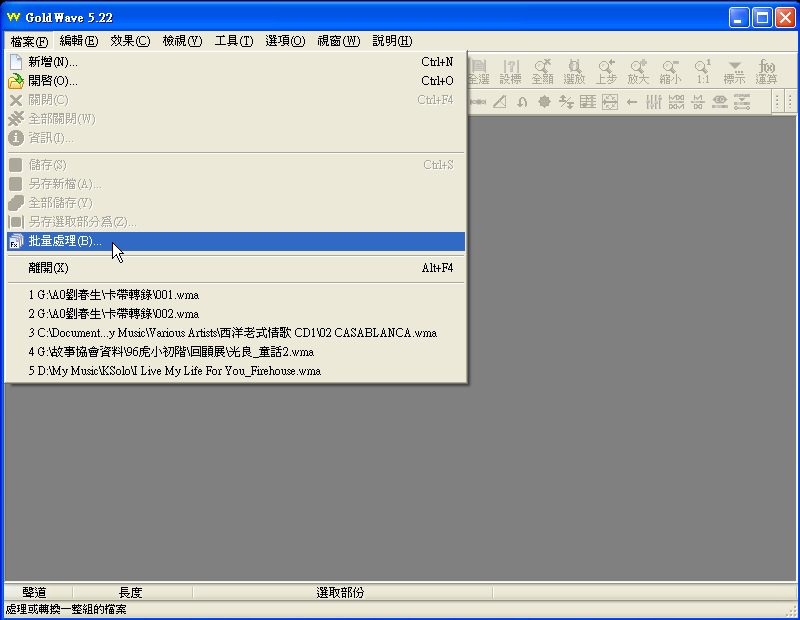The height and width of the screenshot is (620, 800).
Task: Select 離開(X) to exit GoldWave
Action: pos(48,268)
